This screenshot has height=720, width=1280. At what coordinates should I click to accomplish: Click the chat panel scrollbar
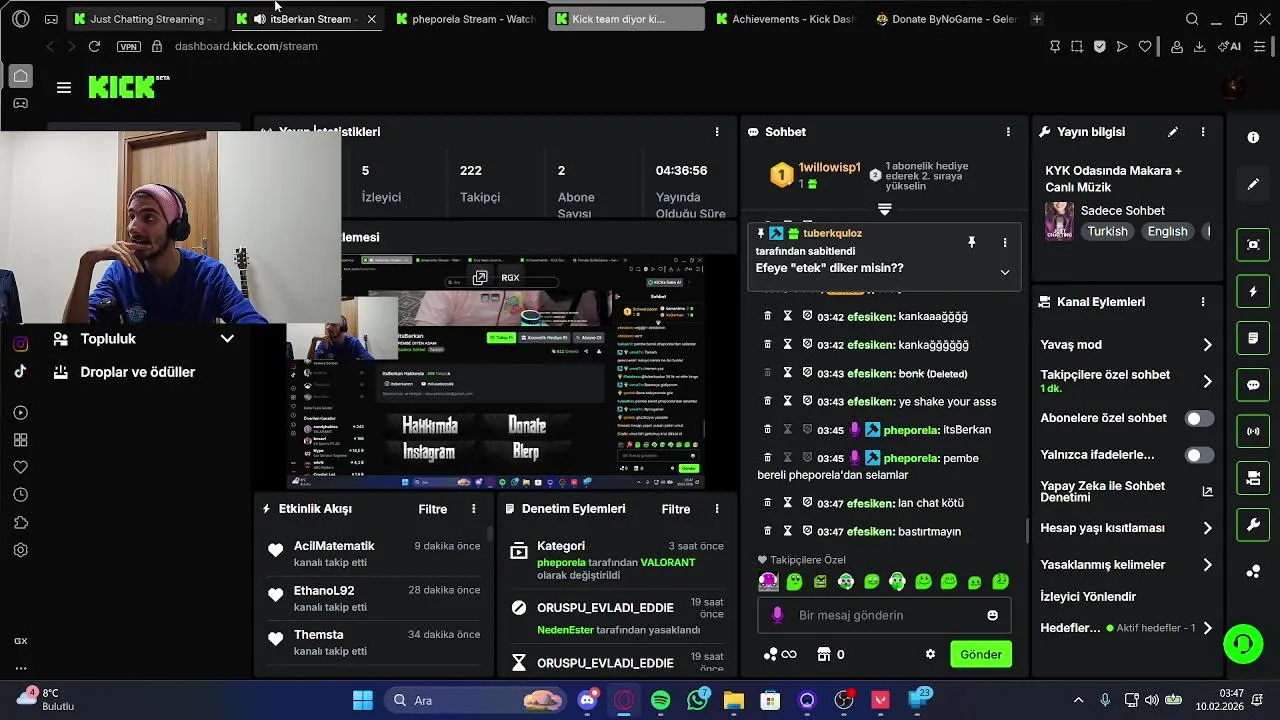tap(1027, 531)
